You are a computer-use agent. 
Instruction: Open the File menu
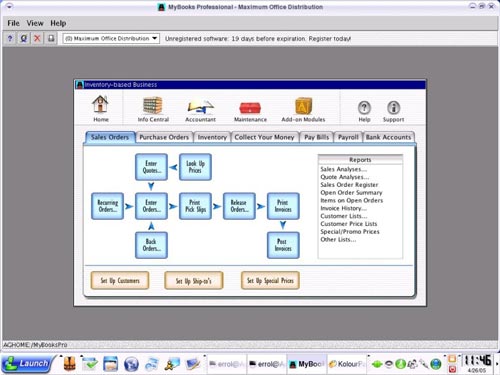tap(13, 23)
